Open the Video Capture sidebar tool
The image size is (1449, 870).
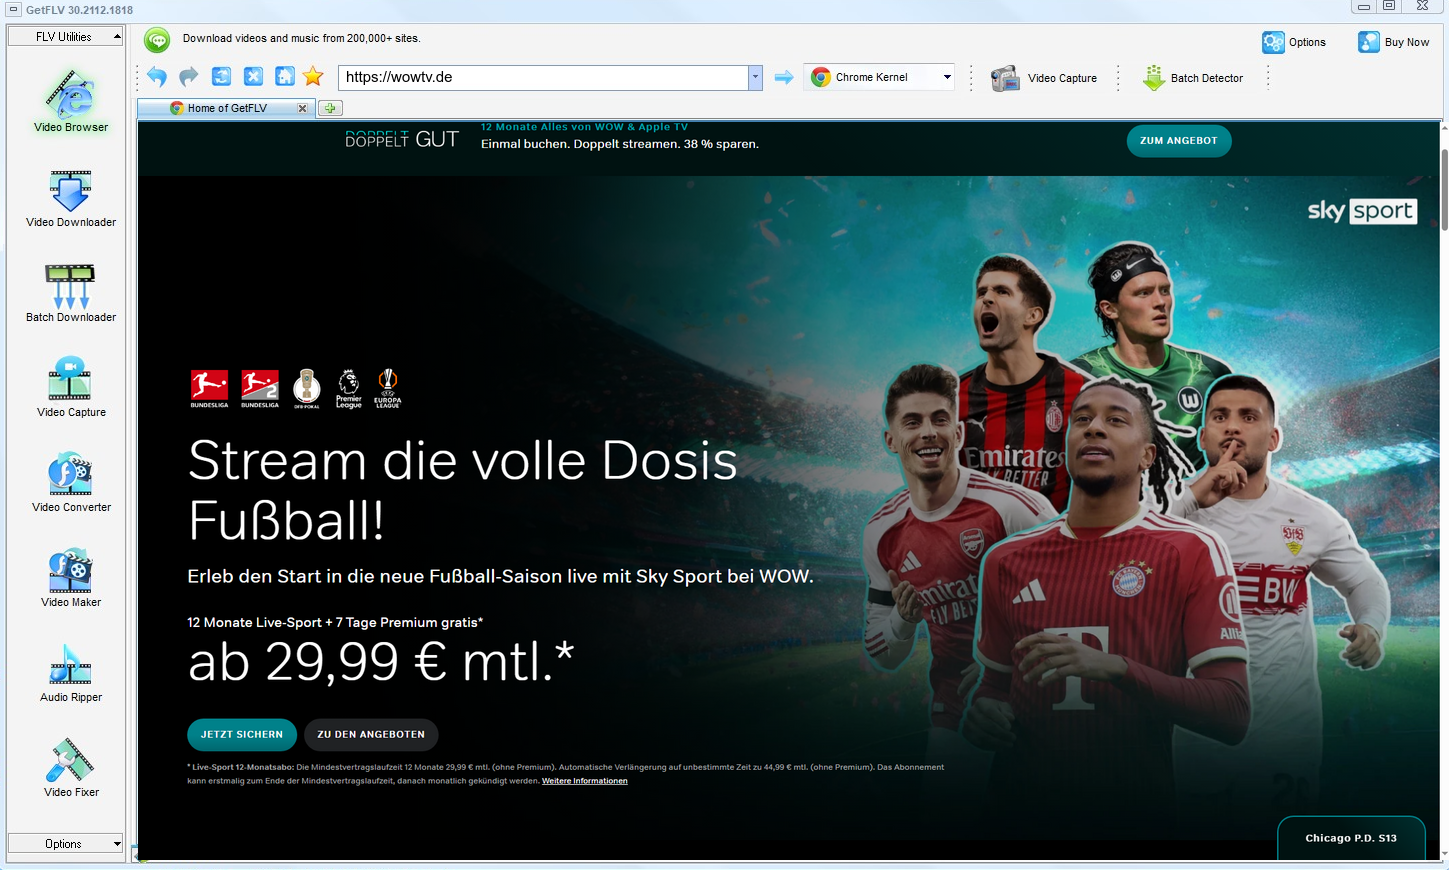click(x=70, y=388)
